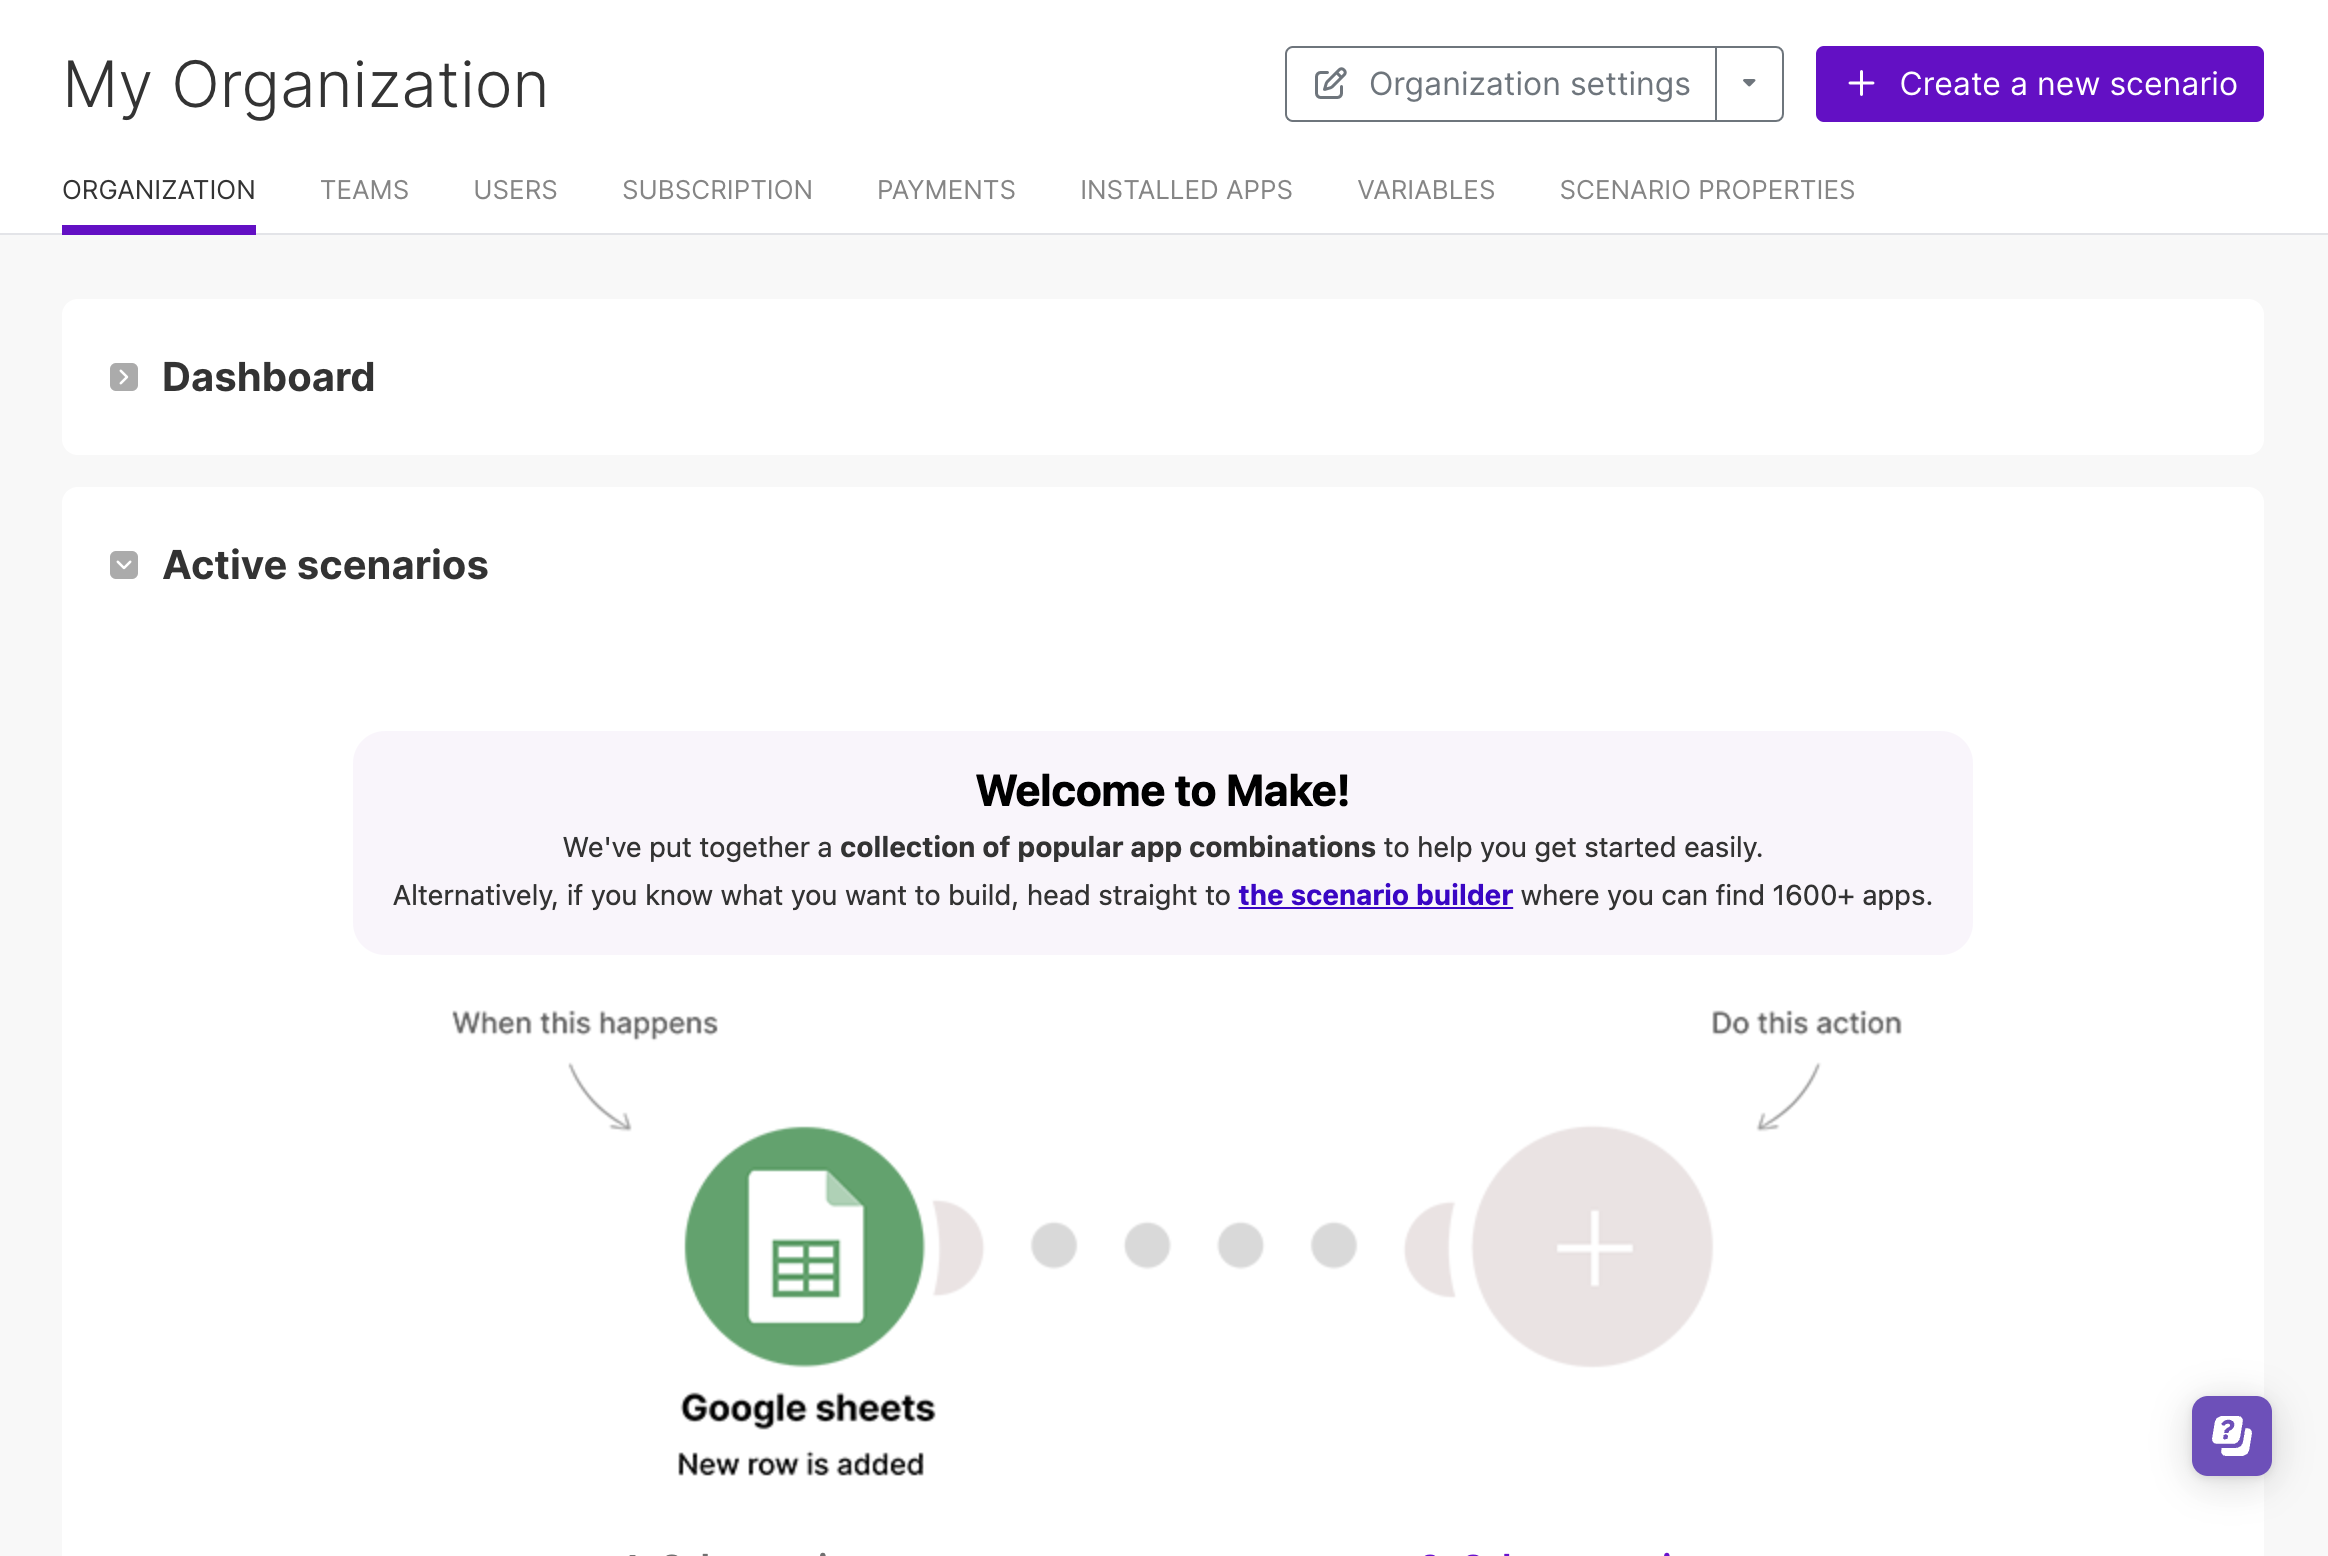Click the Google Sheets module icon

(805, 1246)
